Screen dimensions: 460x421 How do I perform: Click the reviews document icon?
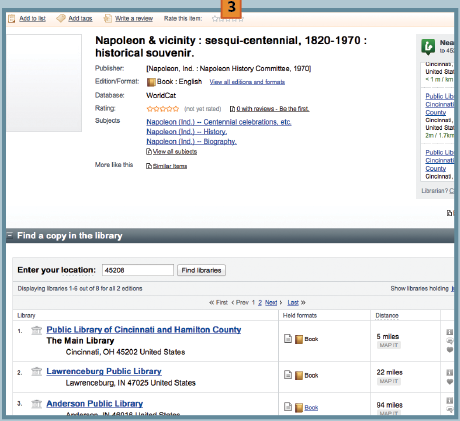pyautogui.click(x=232, y=109)
